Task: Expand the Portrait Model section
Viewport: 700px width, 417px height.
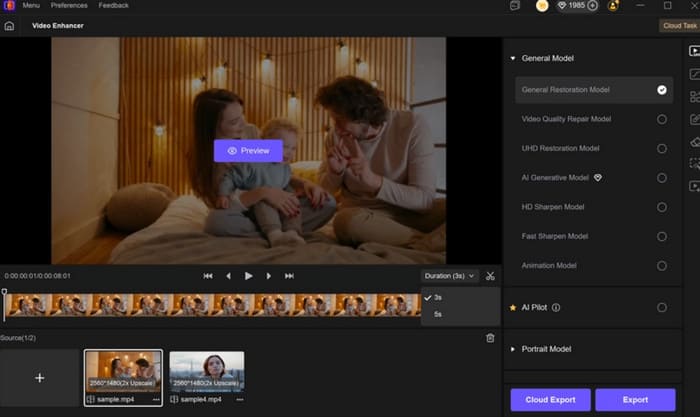Action: tap(513, 349)
